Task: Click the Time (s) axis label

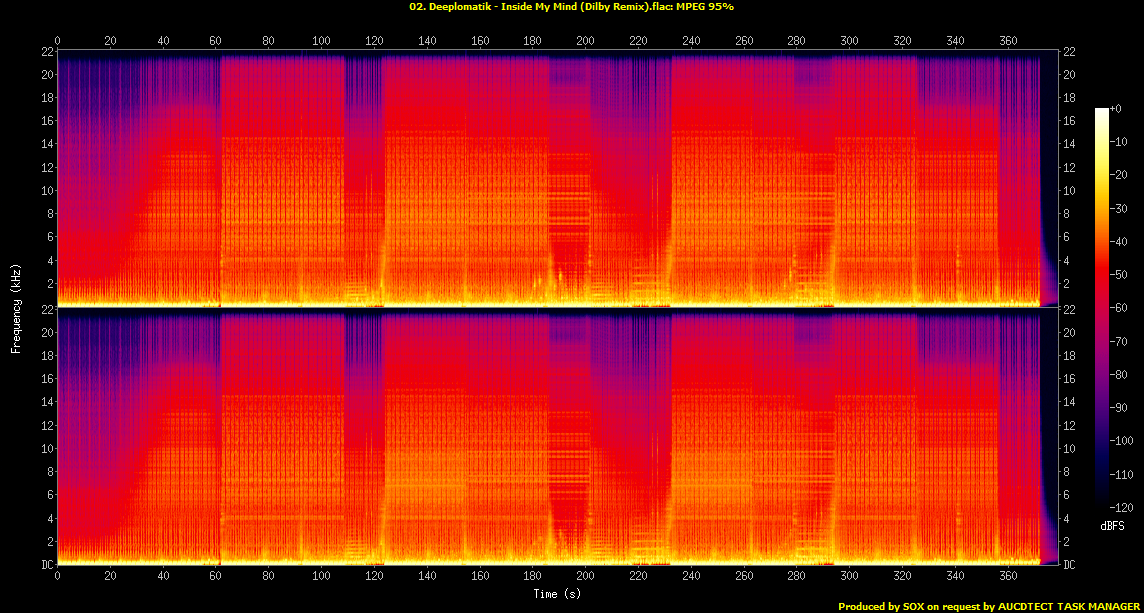Action: (556, 593)
